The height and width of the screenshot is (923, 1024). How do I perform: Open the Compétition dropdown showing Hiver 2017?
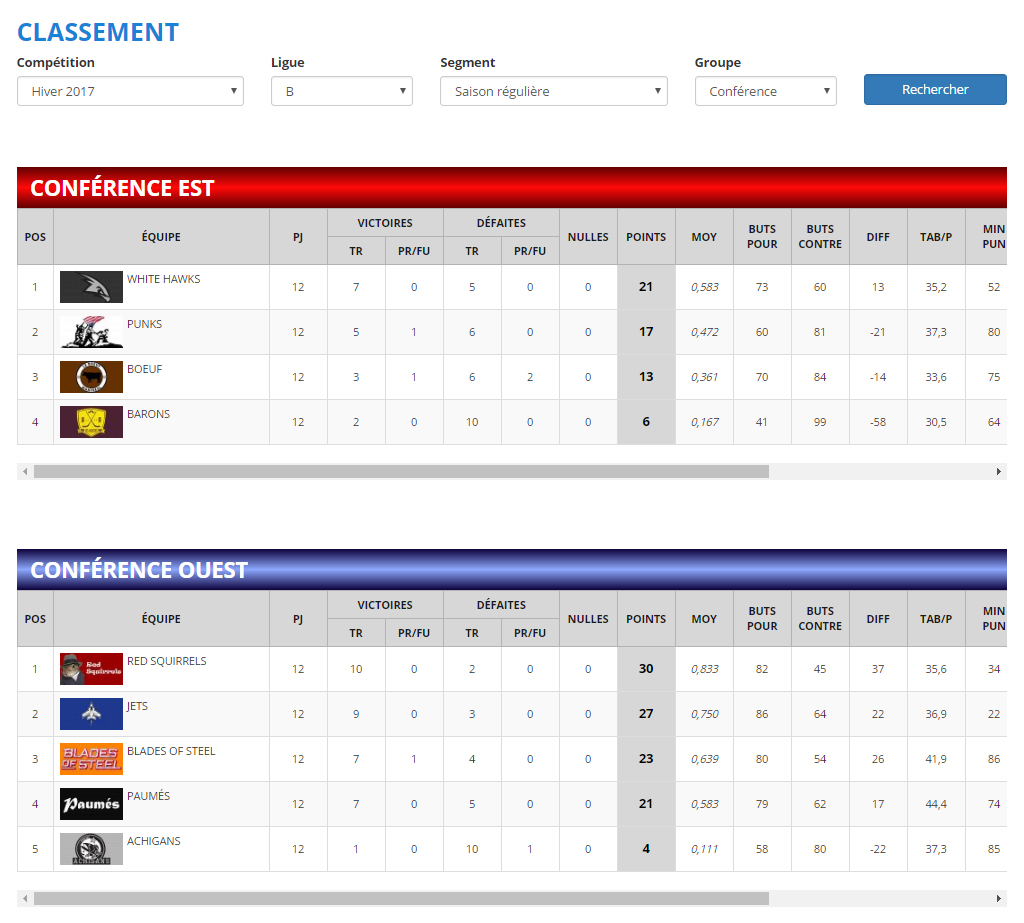130,91
